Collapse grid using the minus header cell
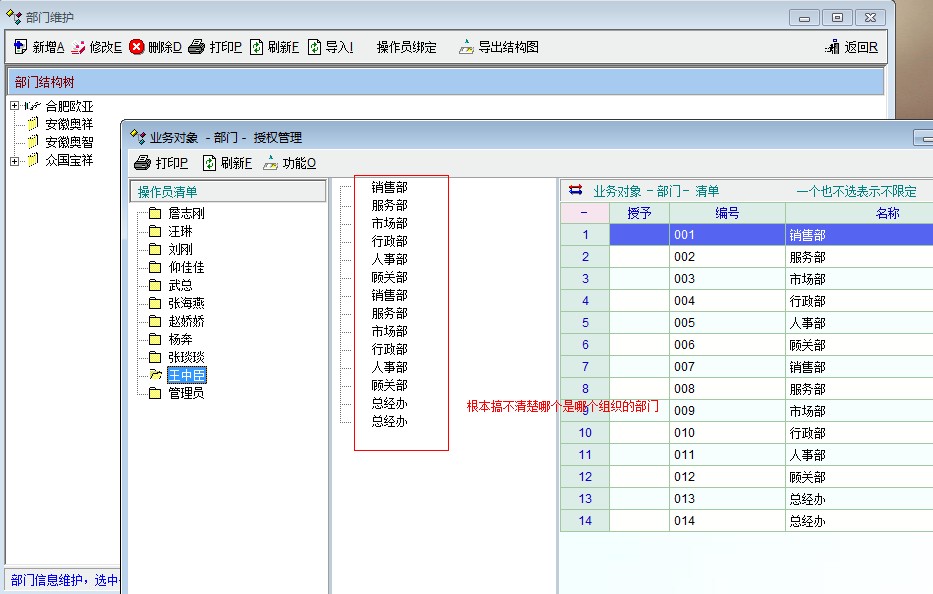933x594 pixels. click(584, 213)
